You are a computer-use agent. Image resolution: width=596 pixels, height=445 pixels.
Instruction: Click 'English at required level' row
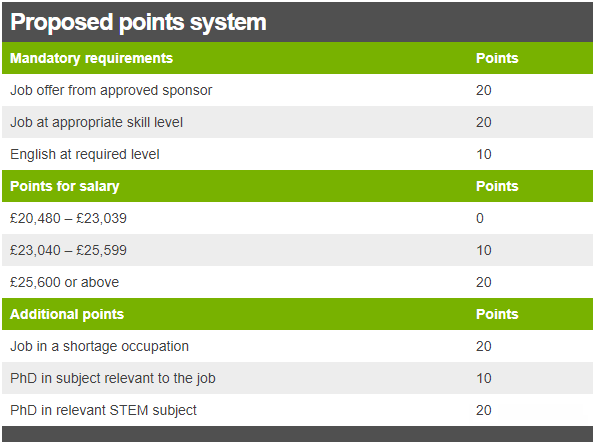297,154
